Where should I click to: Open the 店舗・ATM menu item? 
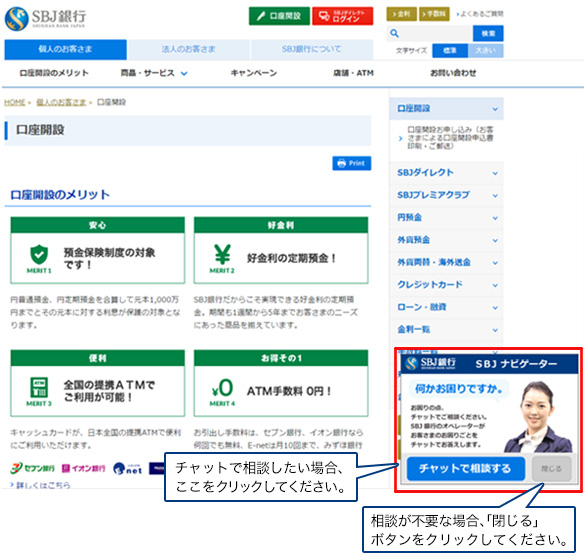tap(353, 73)
